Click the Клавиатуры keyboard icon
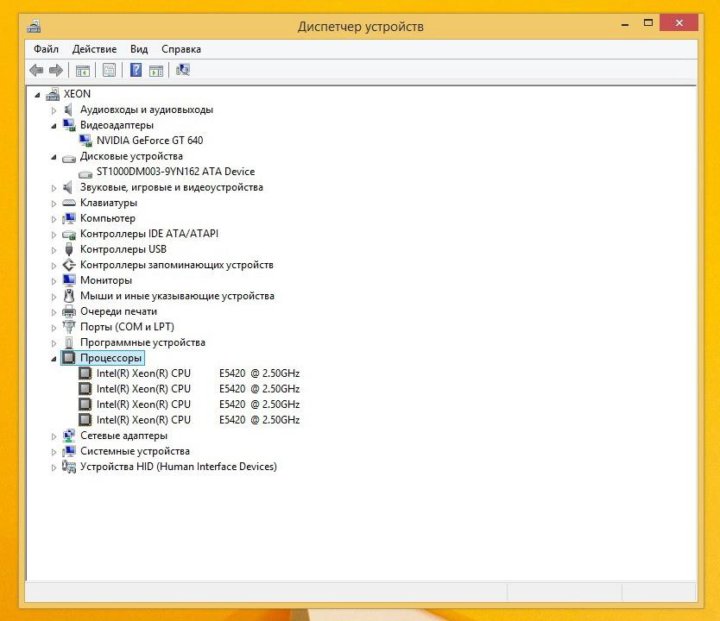Viewport: 720px width, 621px height. click(69, 203)
